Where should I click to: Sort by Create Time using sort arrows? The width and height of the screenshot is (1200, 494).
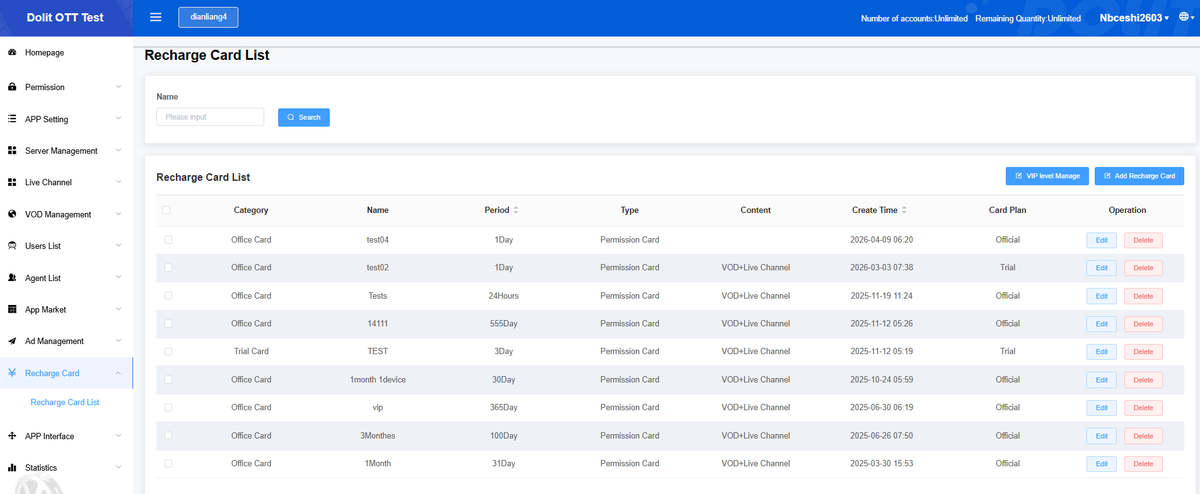pos(904,210)
